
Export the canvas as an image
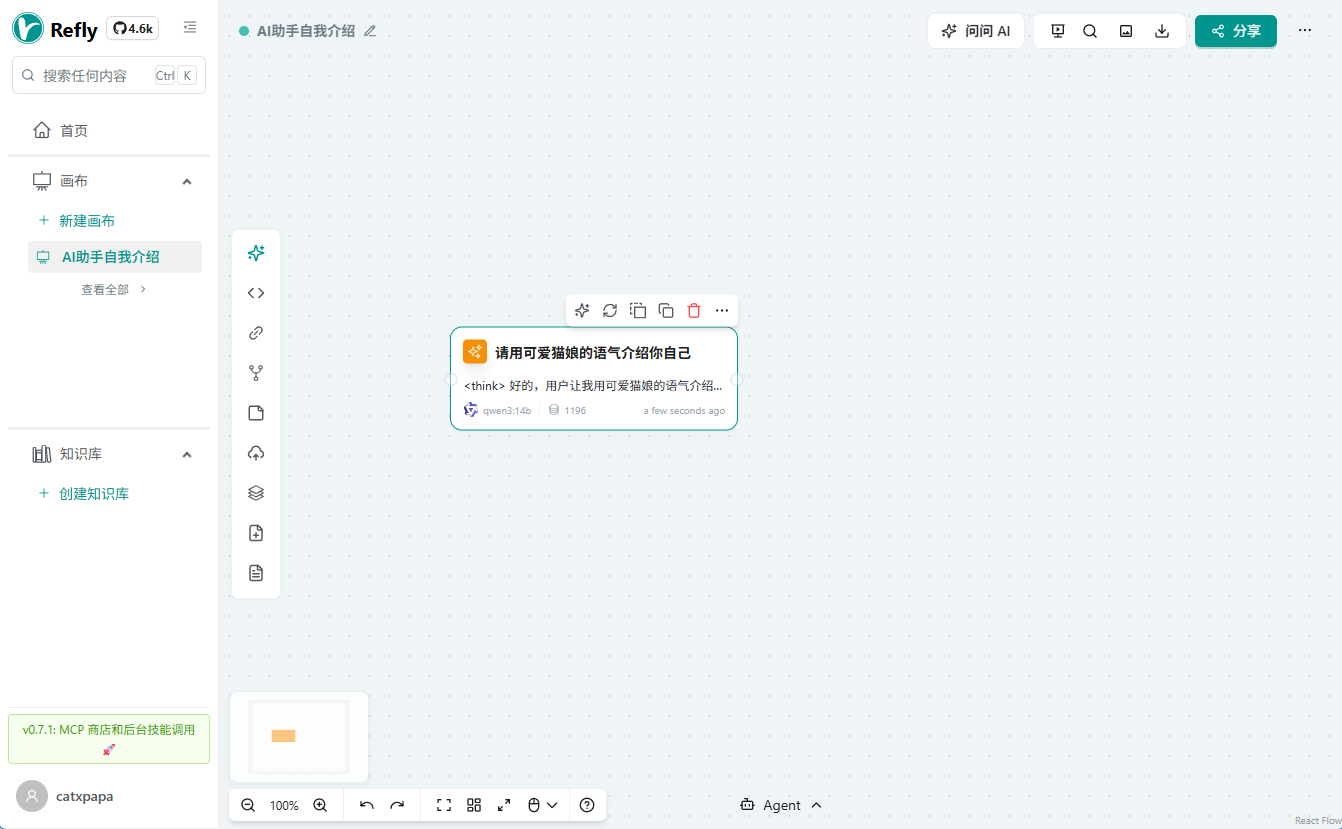[x=1126, y=31]
